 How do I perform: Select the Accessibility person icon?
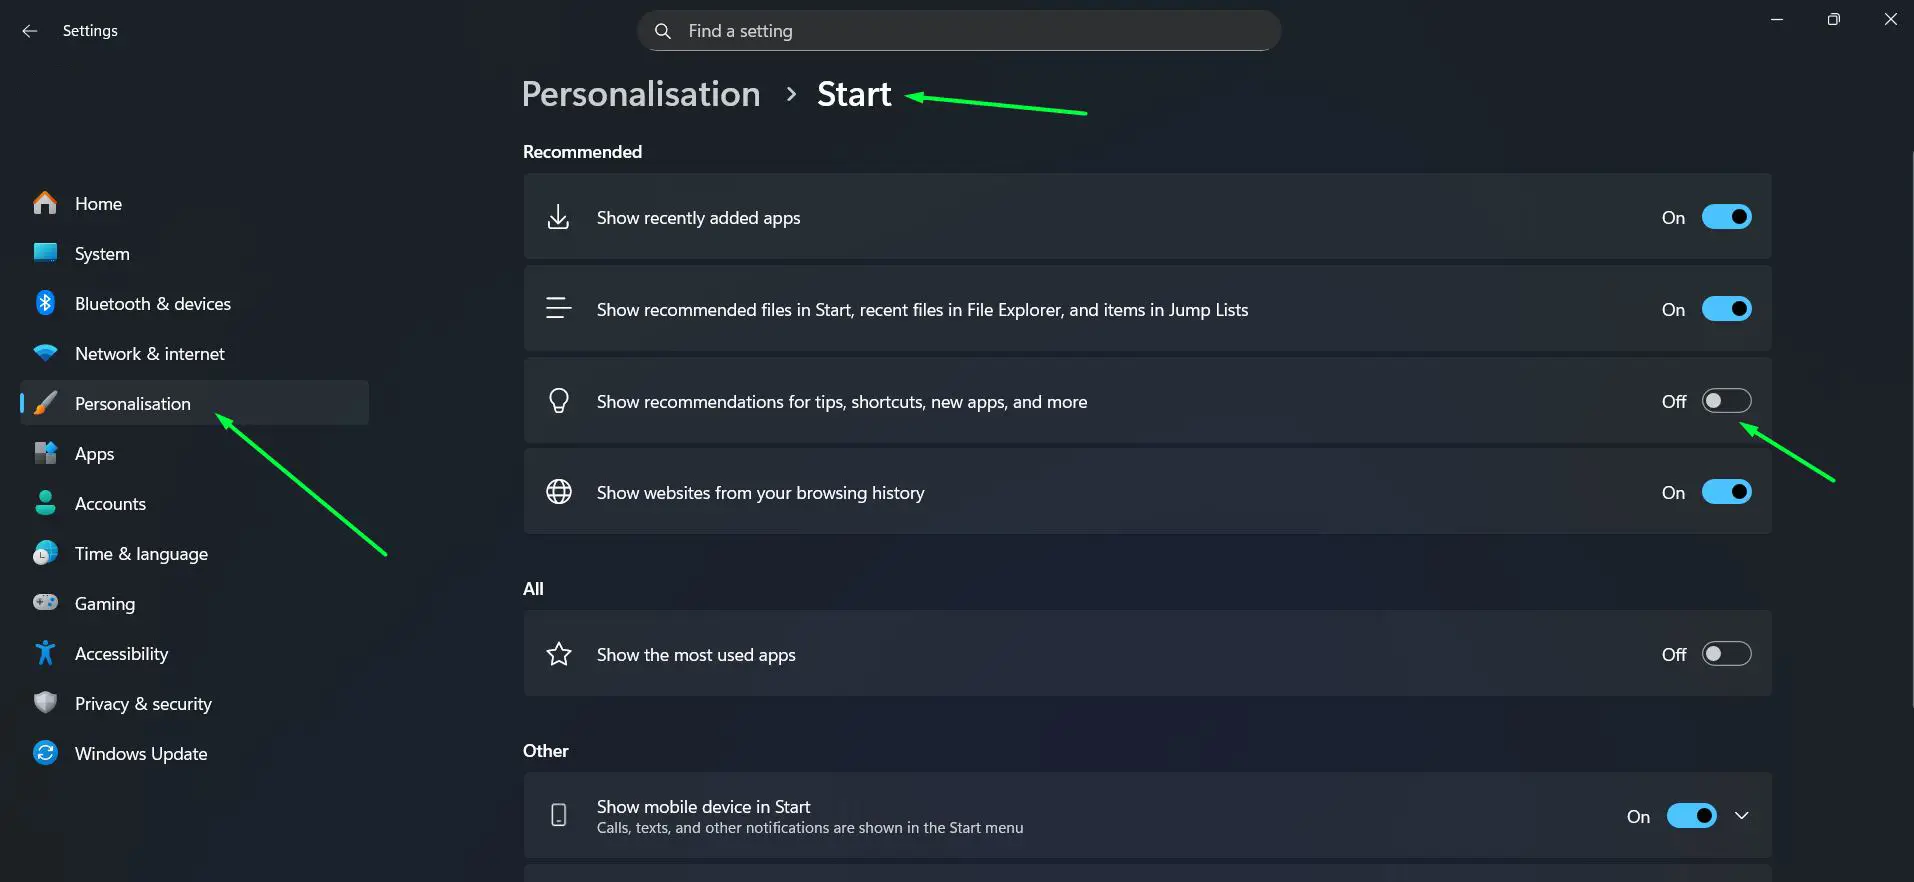(45, 653)
